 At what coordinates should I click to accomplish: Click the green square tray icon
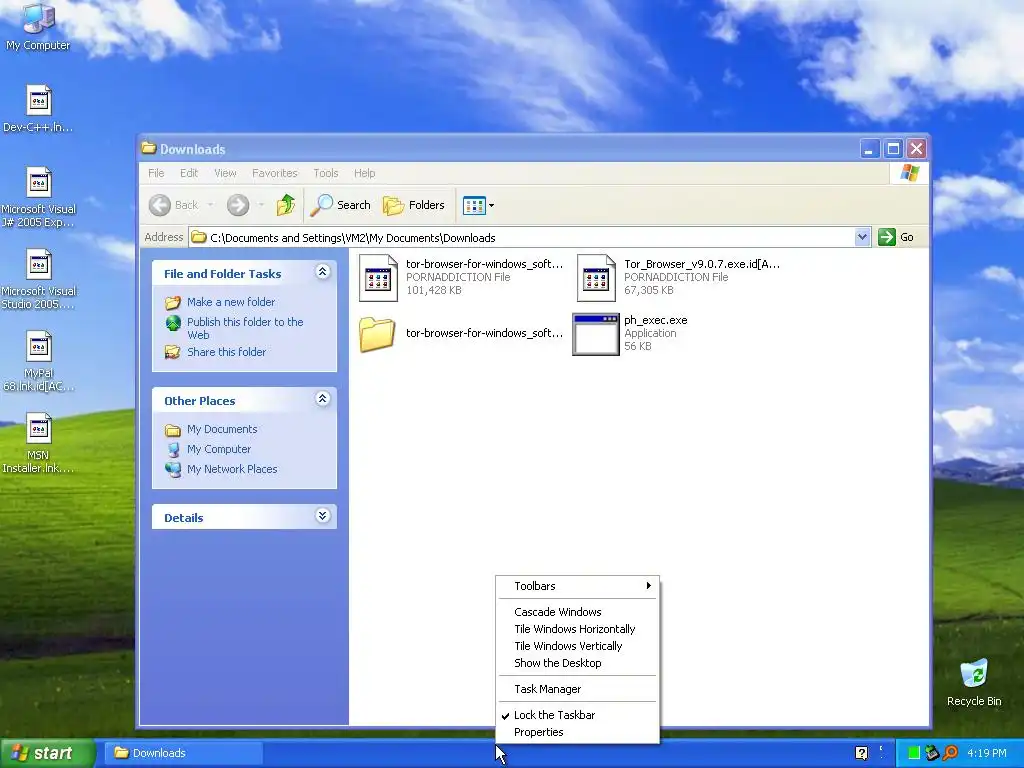pos(914,753)
